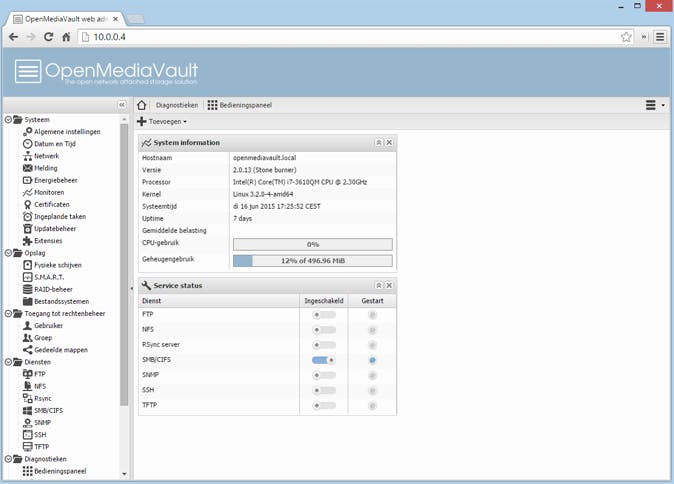Open Updatebeheer icon

point(28,228)
